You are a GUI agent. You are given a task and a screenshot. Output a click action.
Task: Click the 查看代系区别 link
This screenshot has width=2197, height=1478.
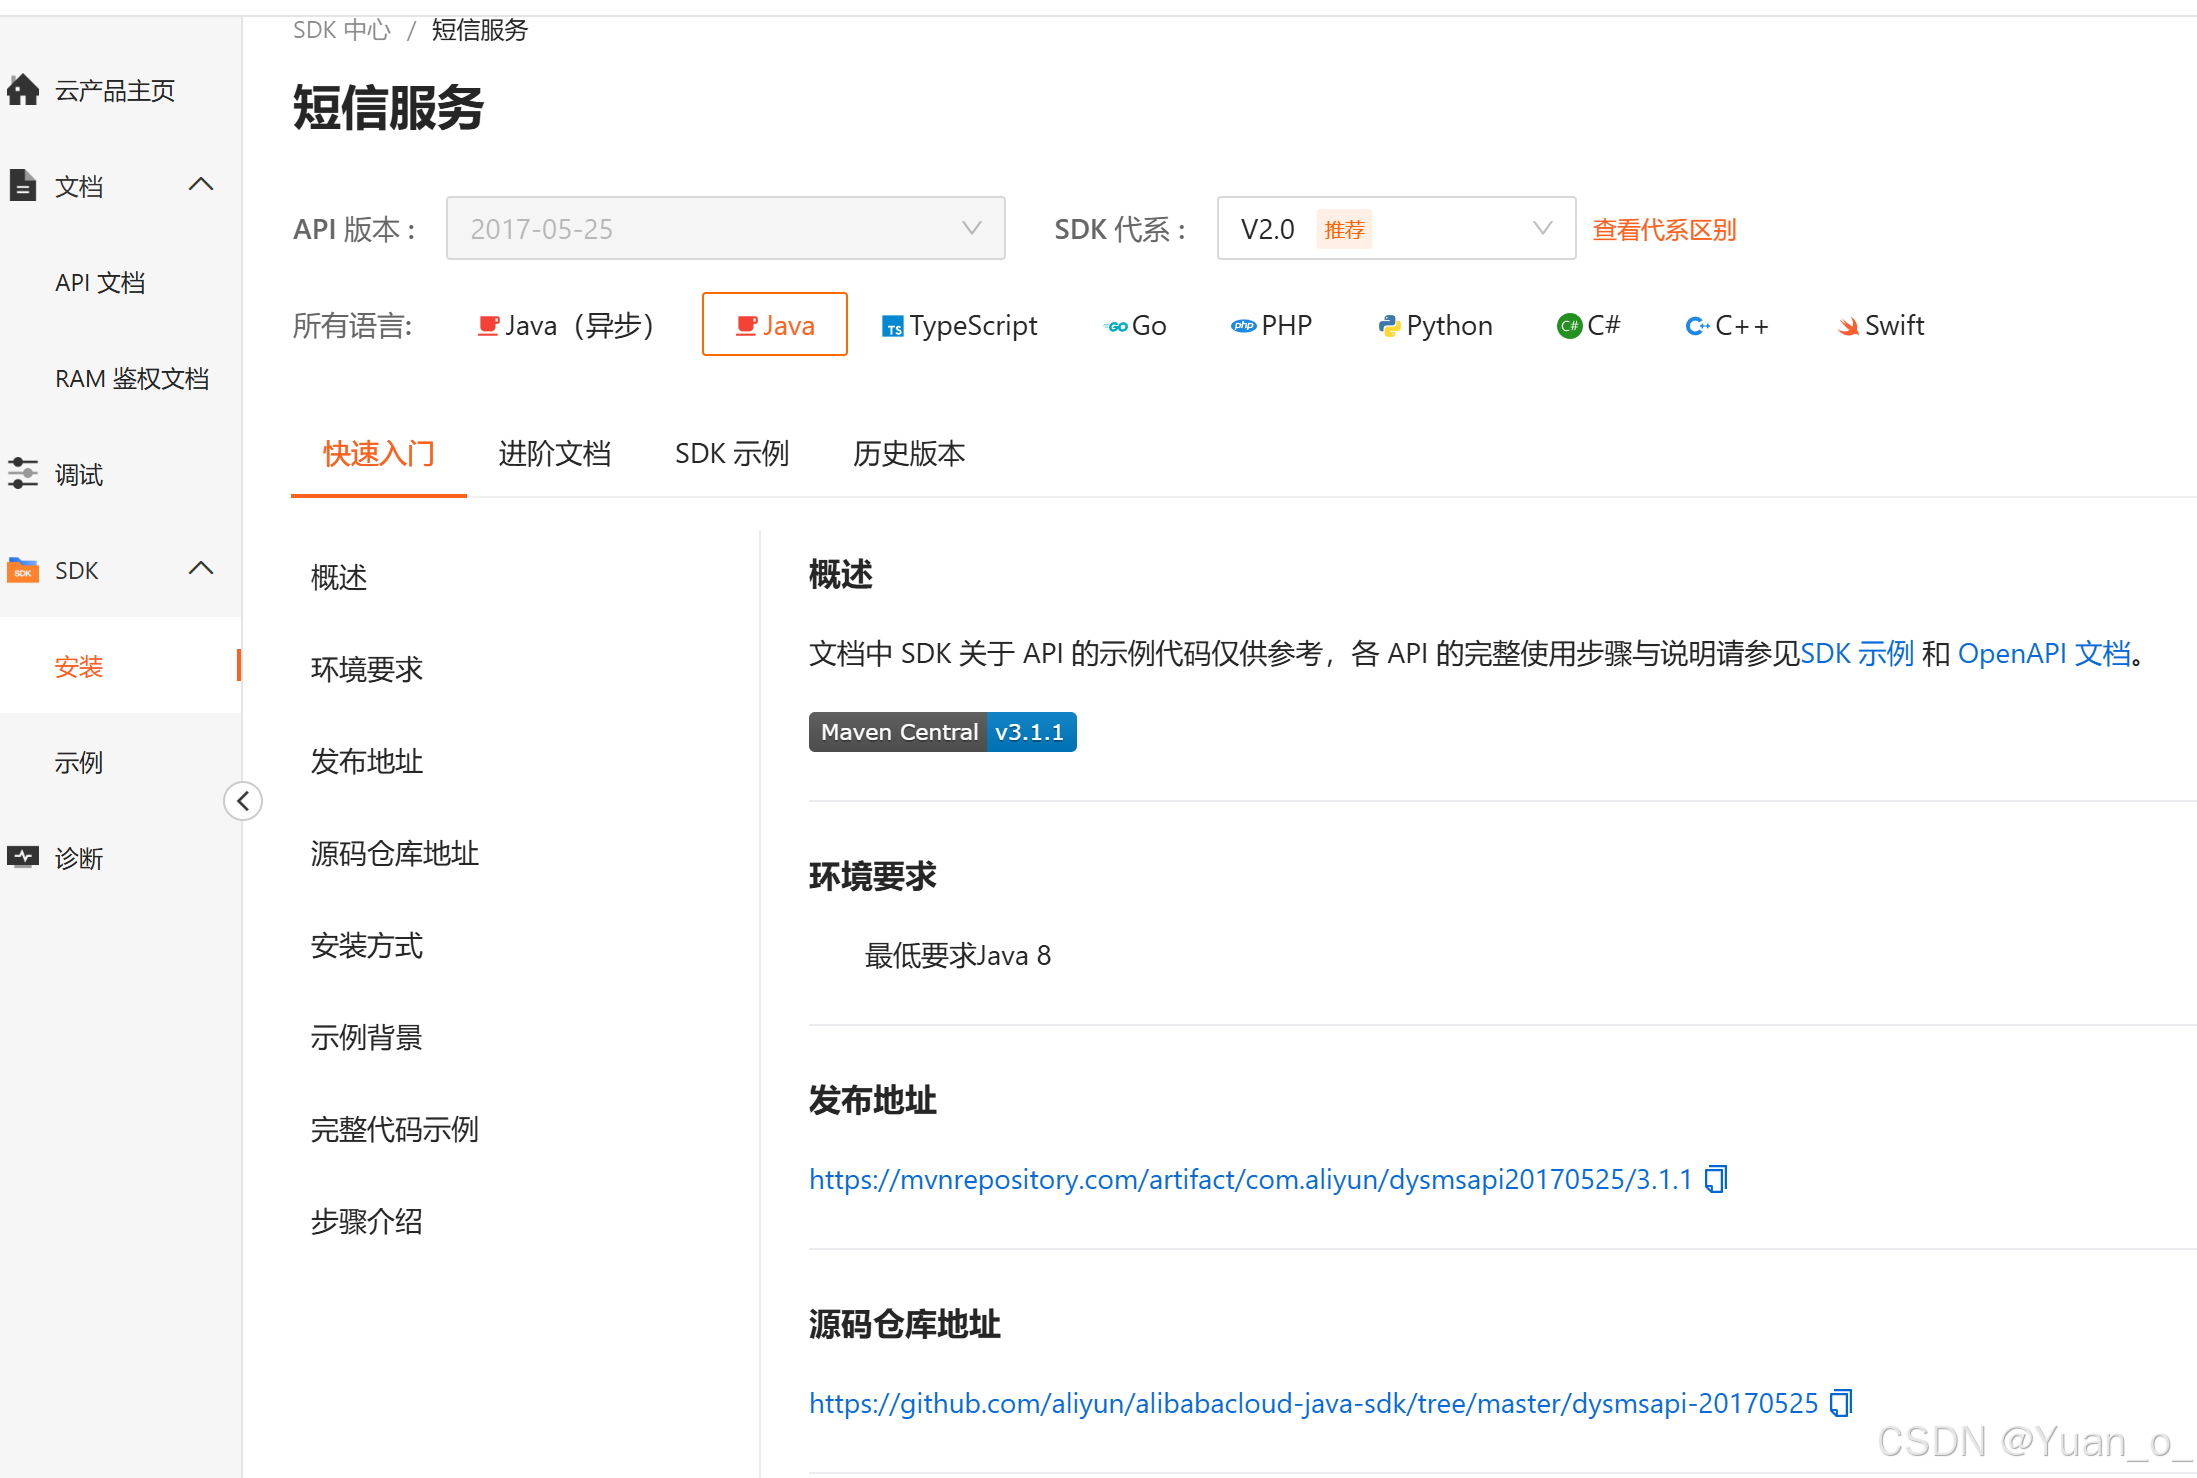[1664, 230]
